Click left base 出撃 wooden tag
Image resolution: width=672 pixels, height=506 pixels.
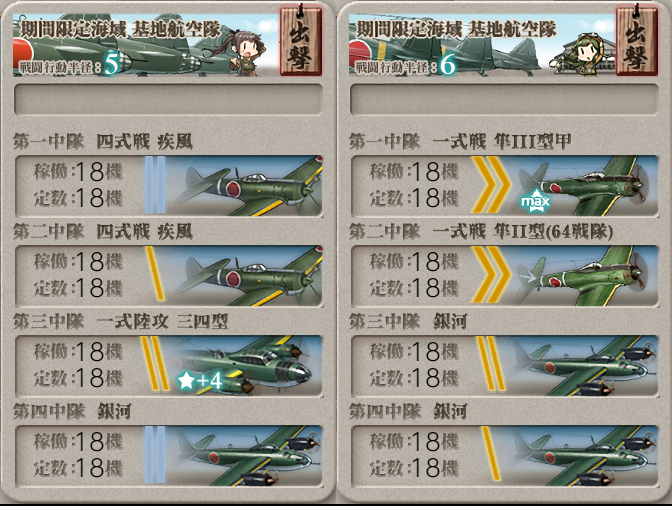pos(301,40)
